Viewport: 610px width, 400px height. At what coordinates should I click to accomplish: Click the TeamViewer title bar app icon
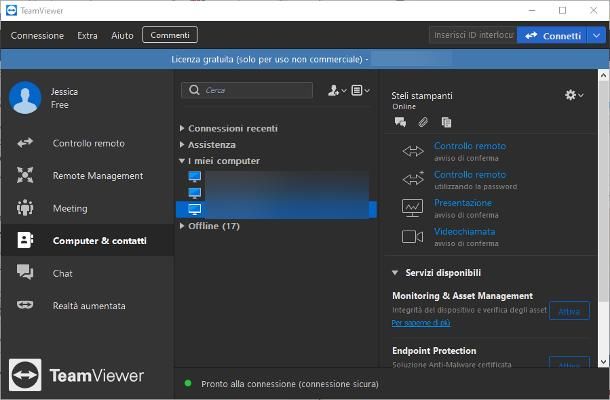point(12,11)
